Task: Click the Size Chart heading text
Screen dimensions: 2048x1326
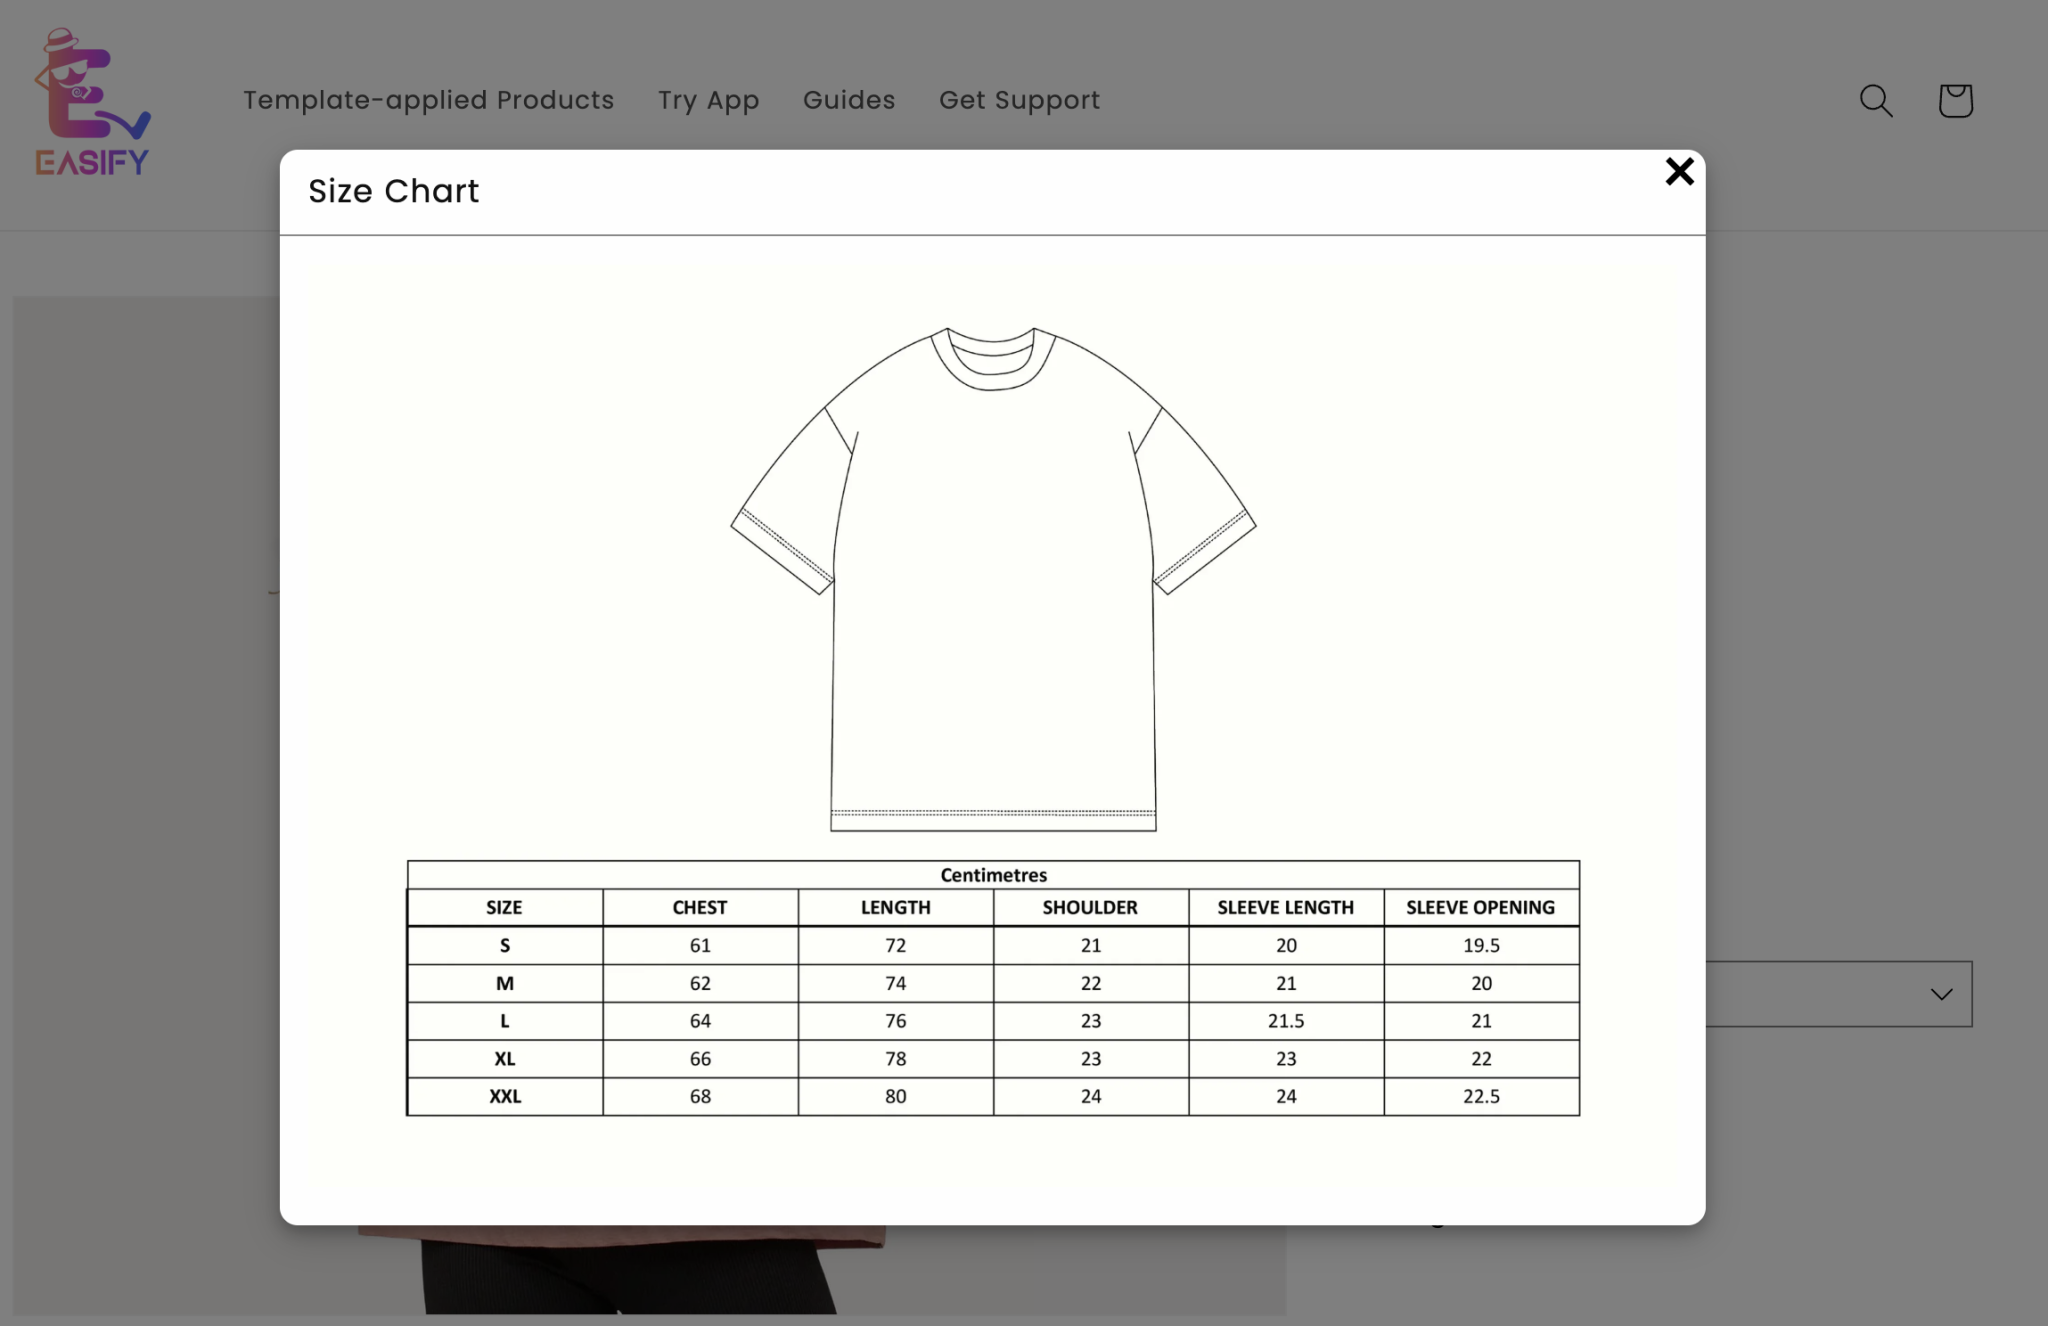Action: pyautogui.click(x=394, y=191)
